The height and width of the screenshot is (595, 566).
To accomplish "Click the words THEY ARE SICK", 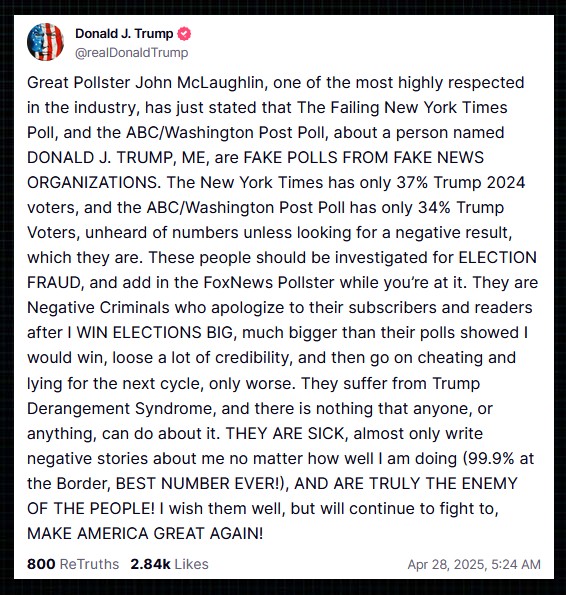I will (285, 433).
